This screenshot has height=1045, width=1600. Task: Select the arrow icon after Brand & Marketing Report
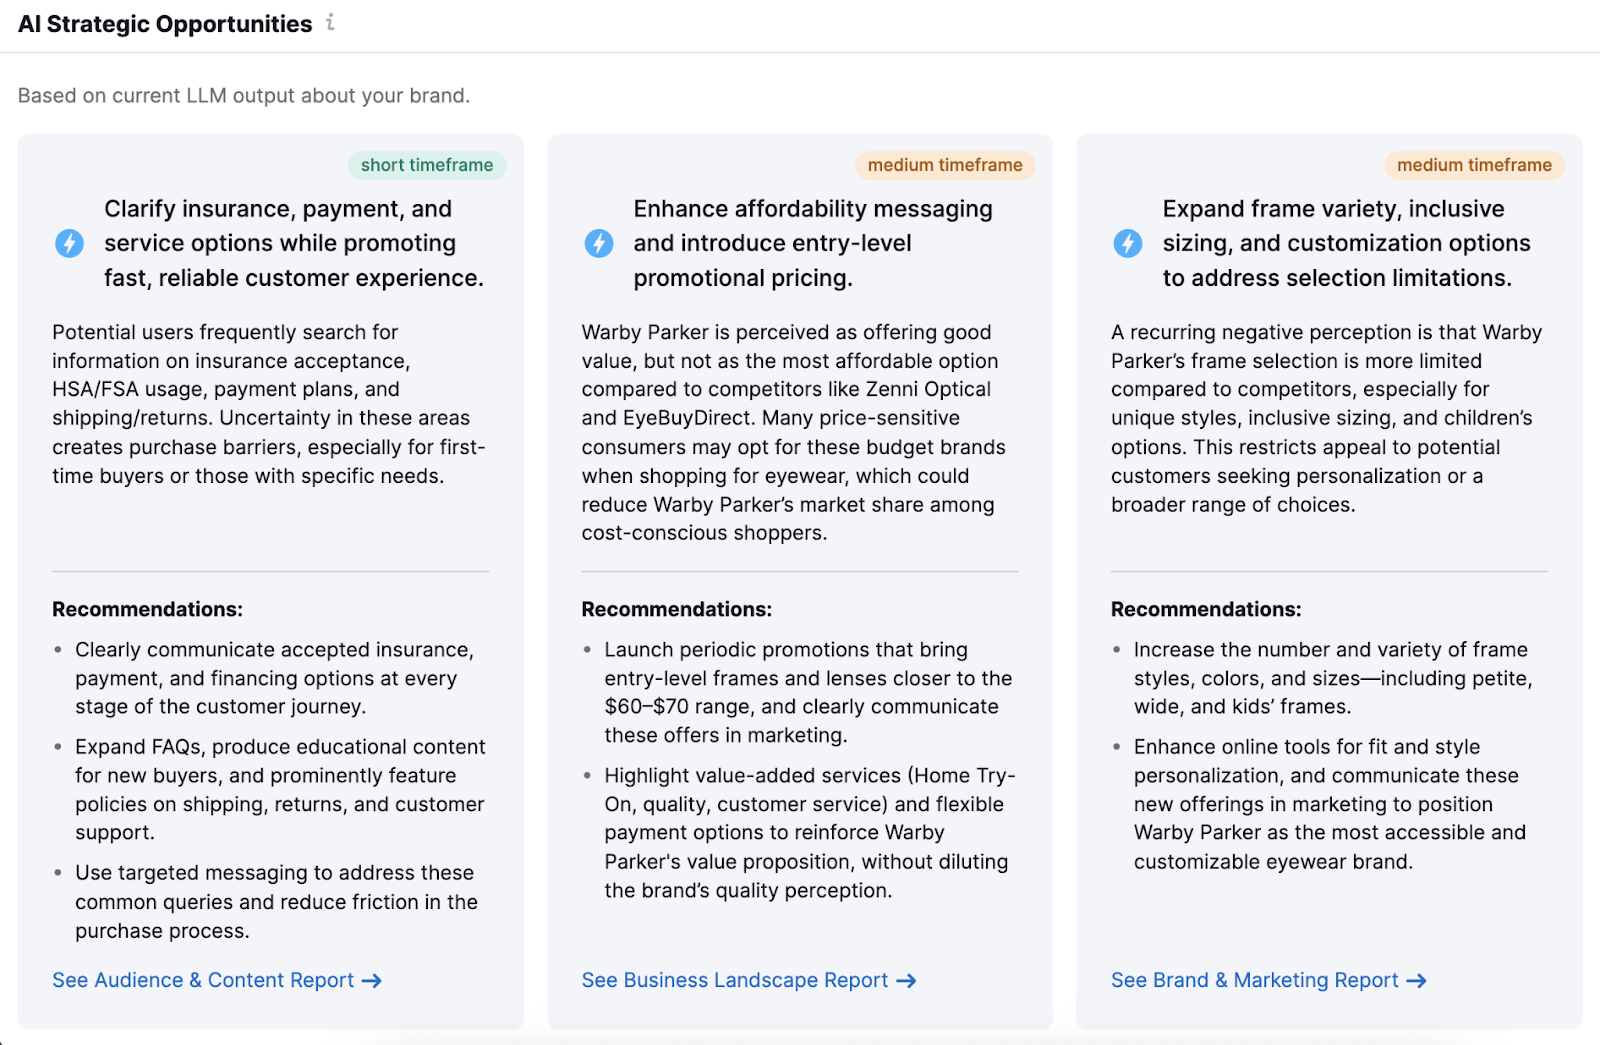pyautogui.click(x=1419, y=981)
